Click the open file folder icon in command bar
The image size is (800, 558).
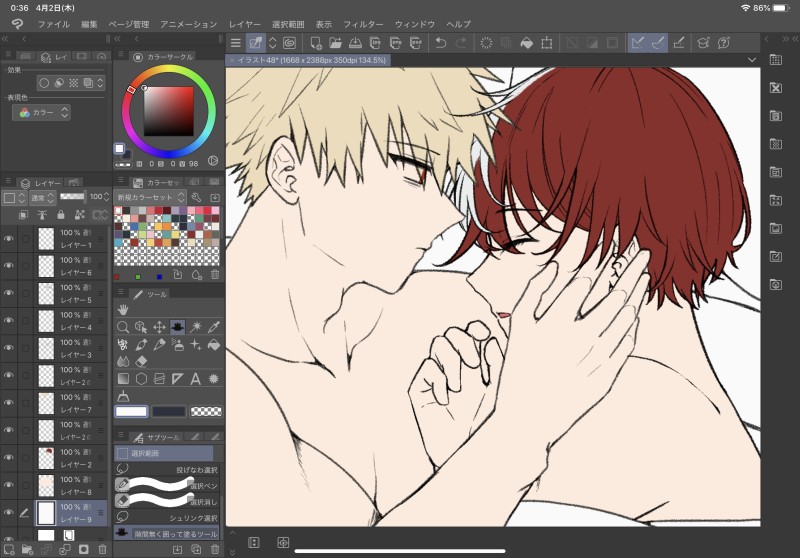coord(335,43)
